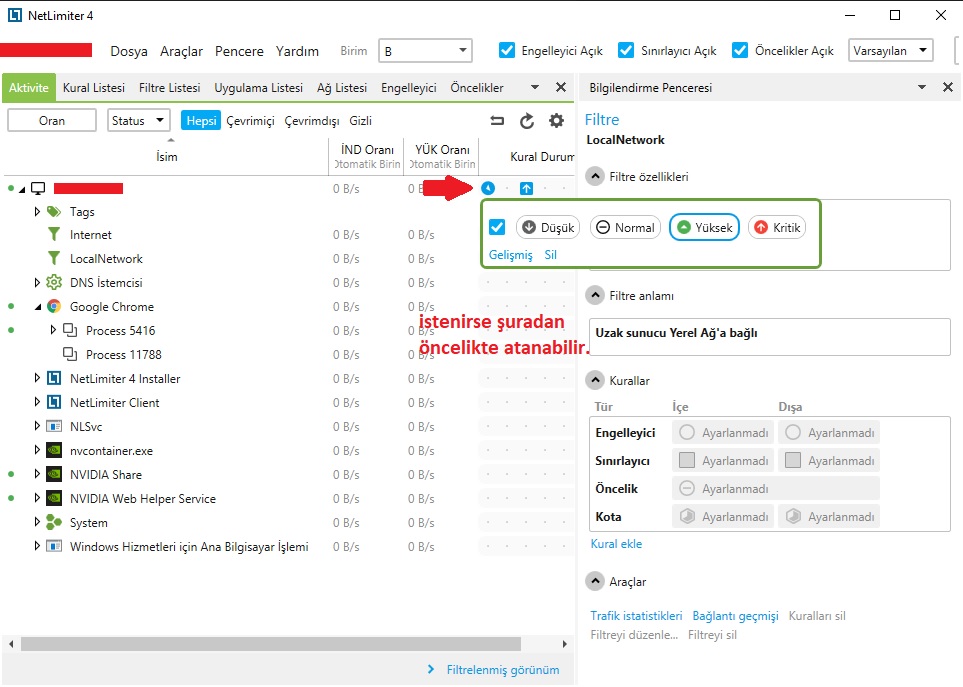The height and width of the screenshot is (687, 963).
Task: Click the Gelişmiş link in priority popup
Action: click(x=511, y=255)
